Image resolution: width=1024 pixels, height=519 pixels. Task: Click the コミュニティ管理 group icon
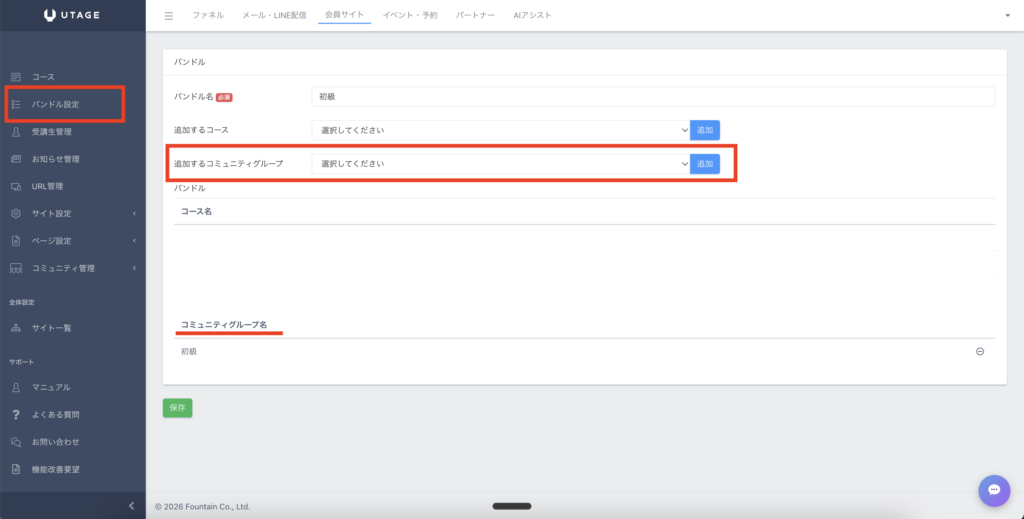(x=16, y=268)
